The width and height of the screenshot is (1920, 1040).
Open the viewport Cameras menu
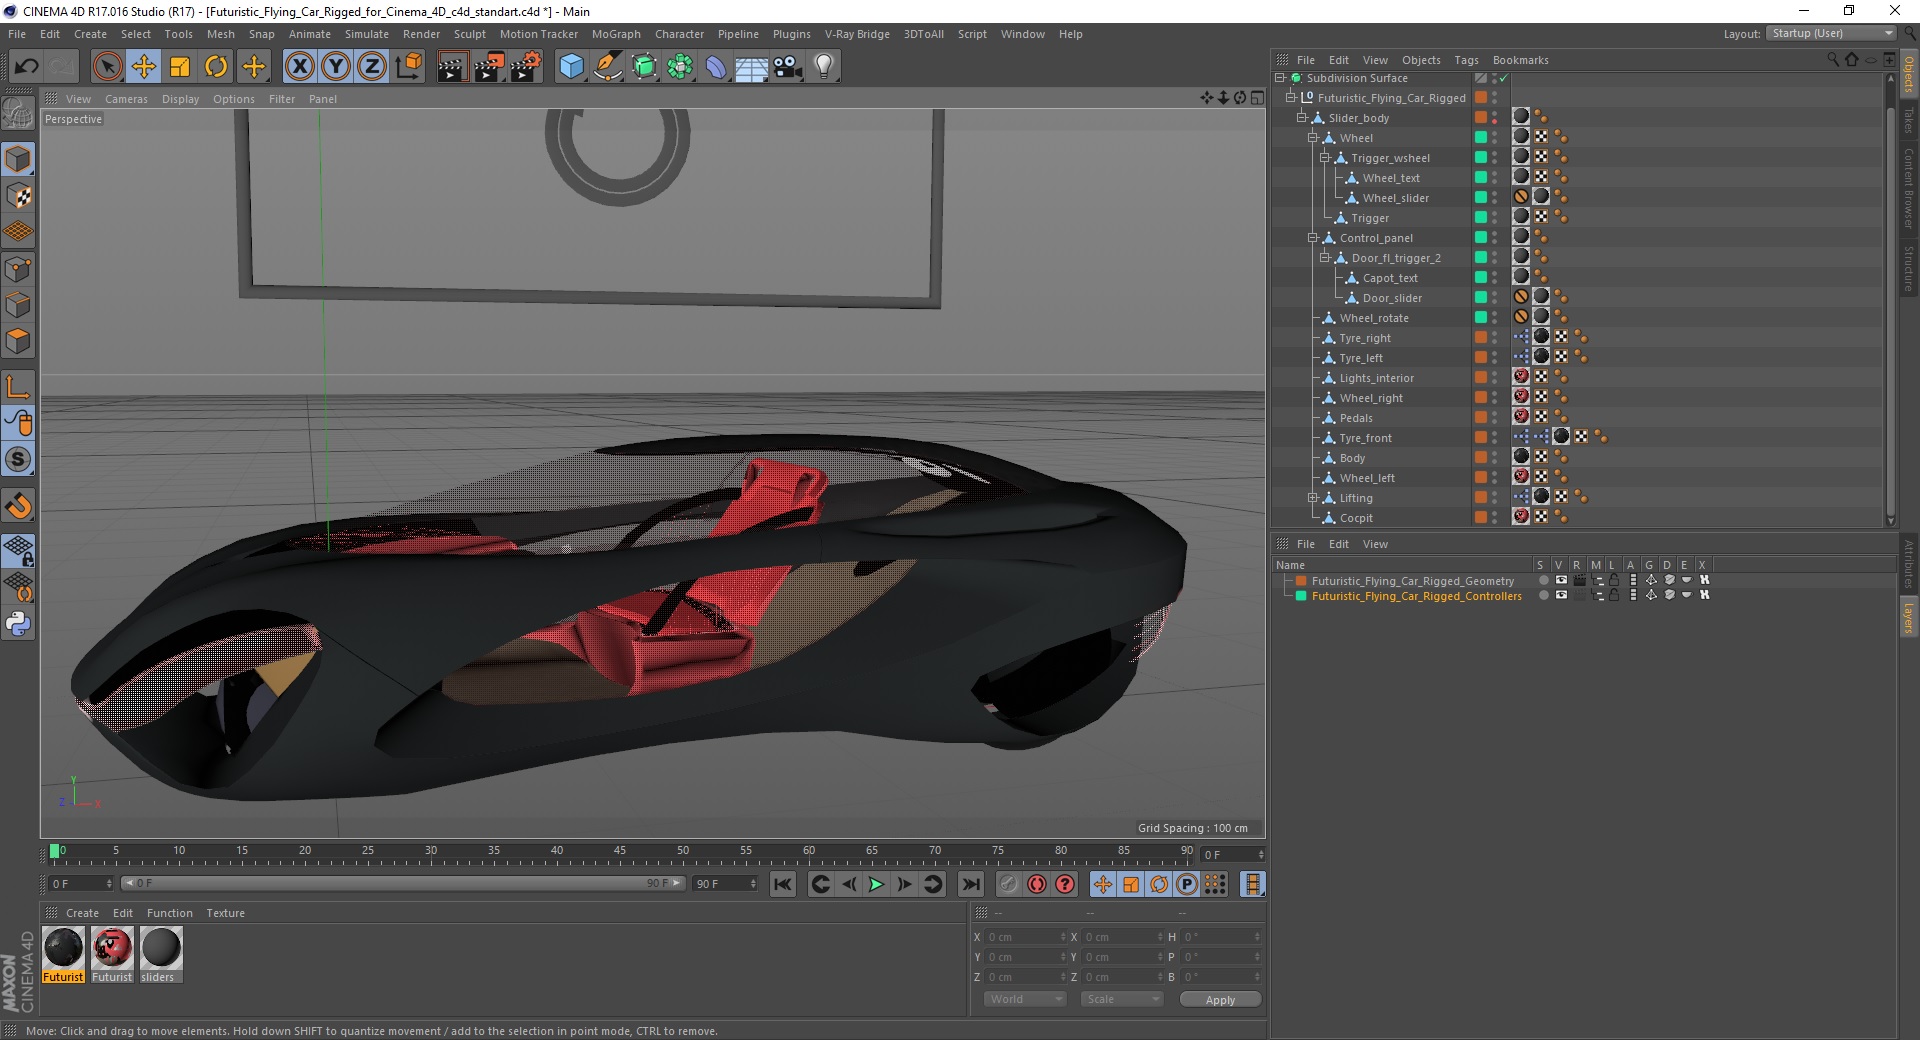[x=126, y=99]
